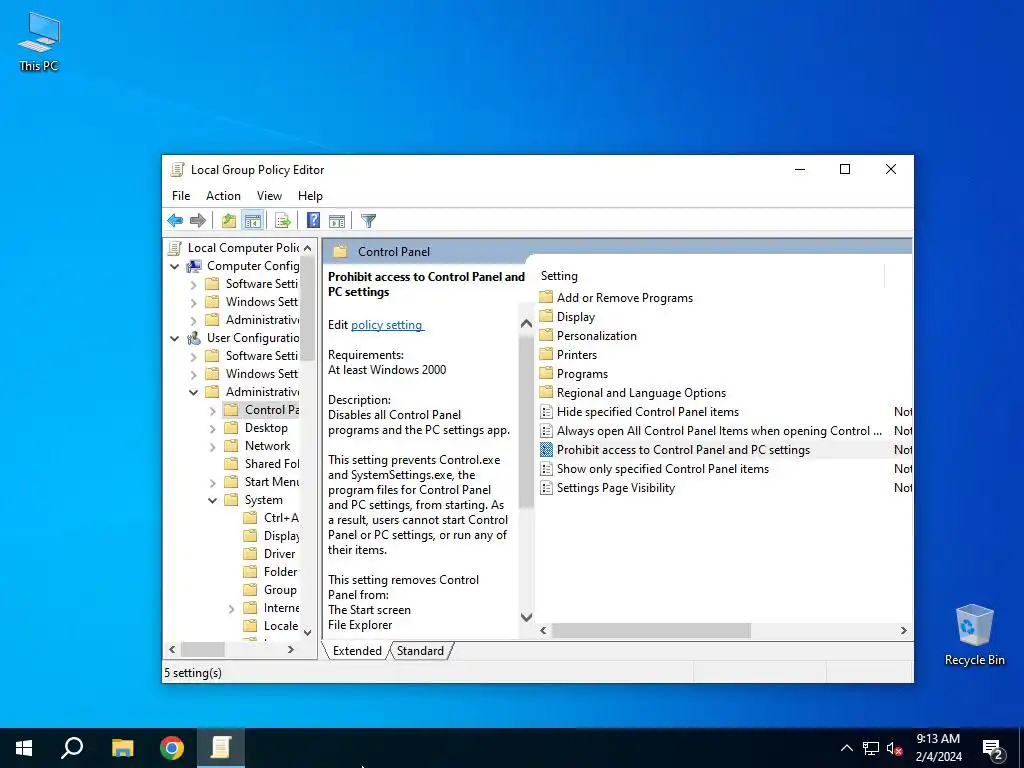Select Regional and Language Options folder

(x=641, y=392)
